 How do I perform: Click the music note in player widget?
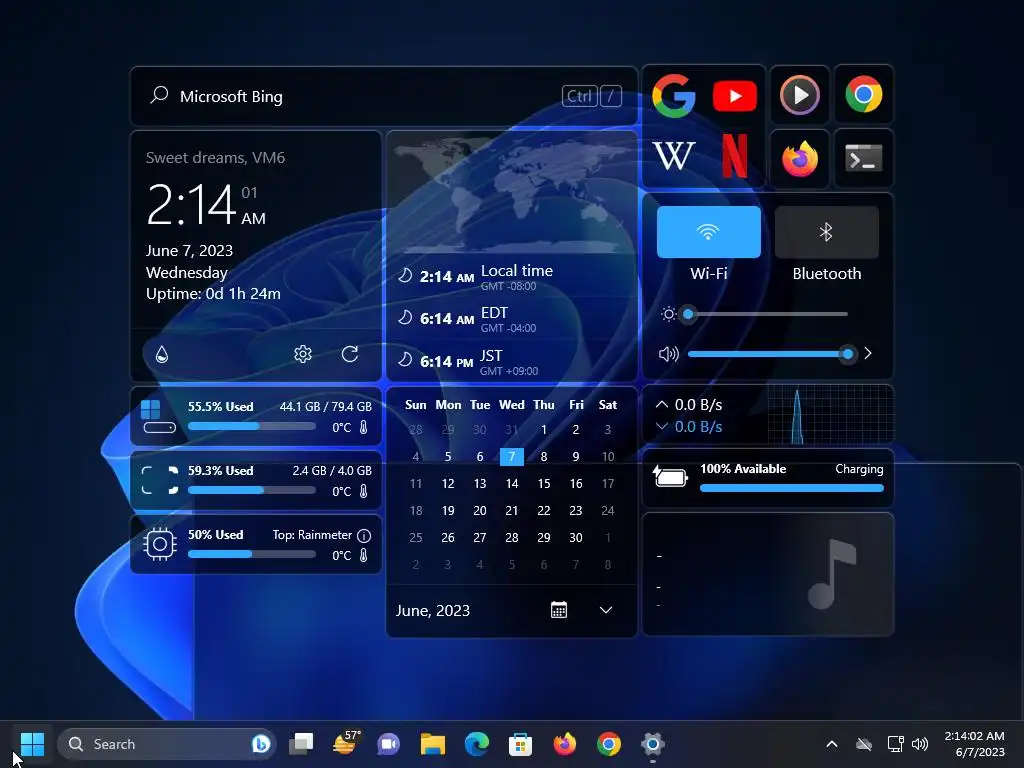(832, 574)
